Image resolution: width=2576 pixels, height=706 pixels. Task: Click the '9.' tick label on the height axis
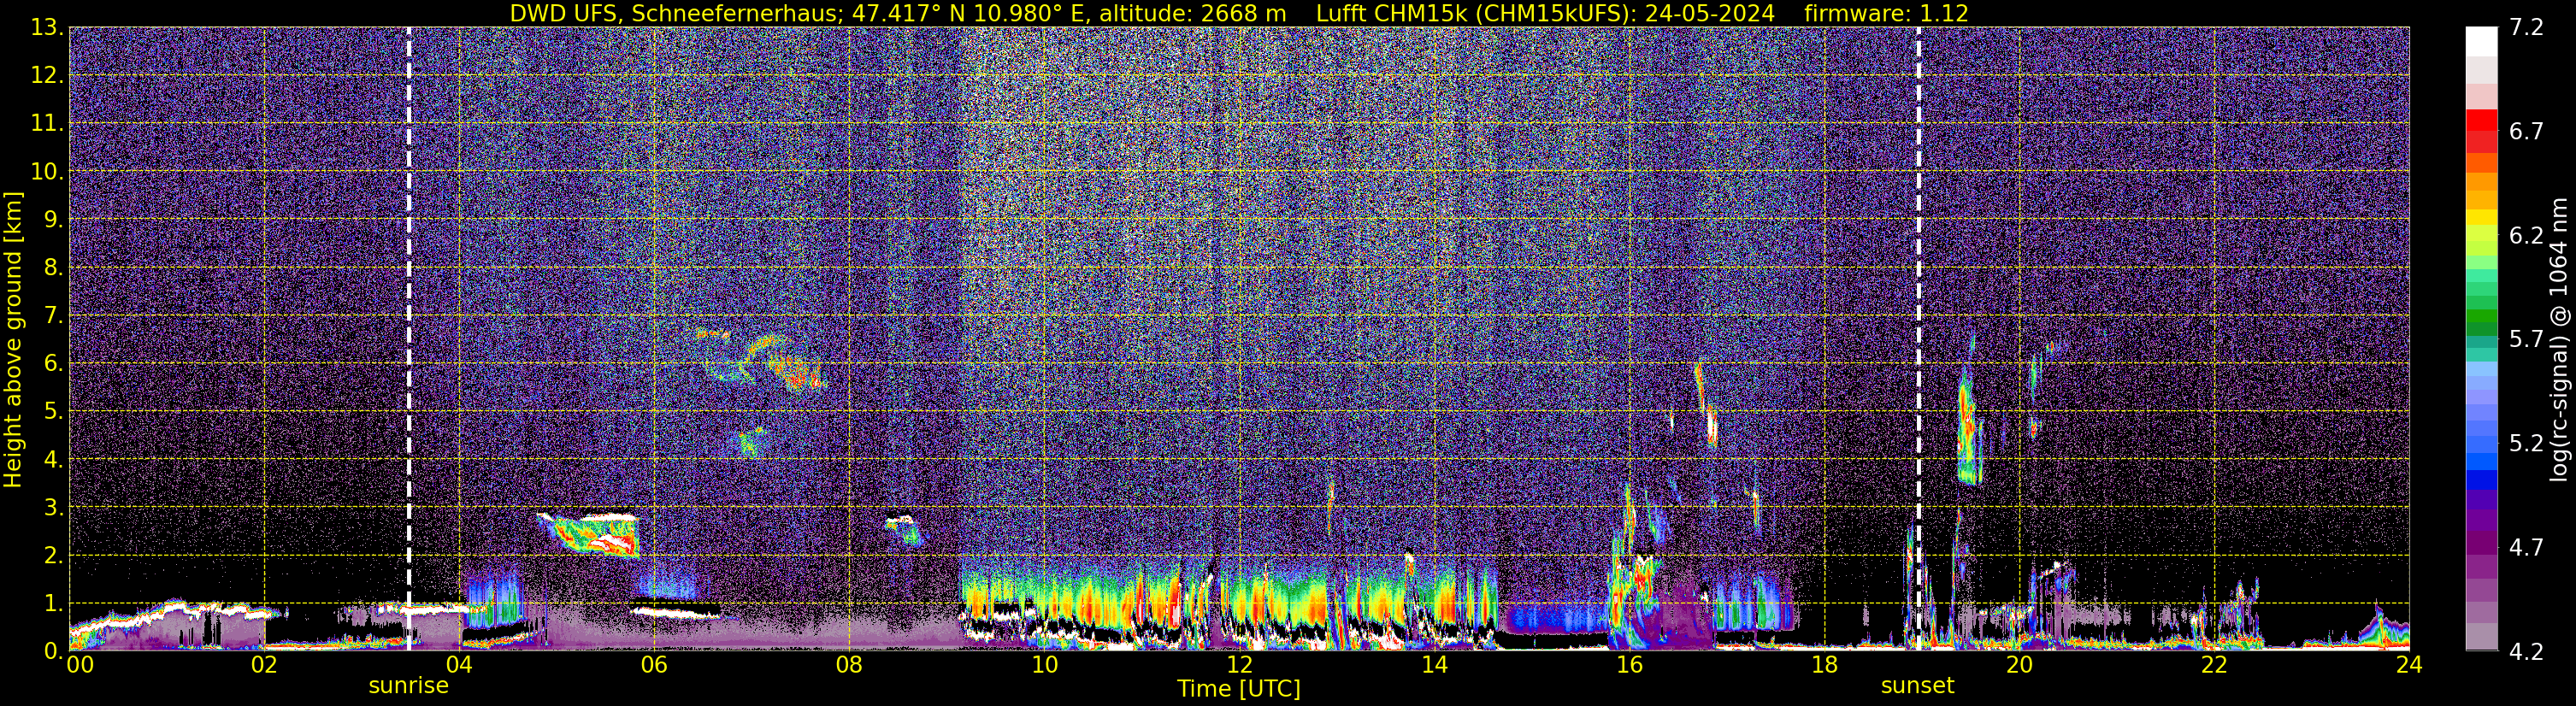[52, 219]
